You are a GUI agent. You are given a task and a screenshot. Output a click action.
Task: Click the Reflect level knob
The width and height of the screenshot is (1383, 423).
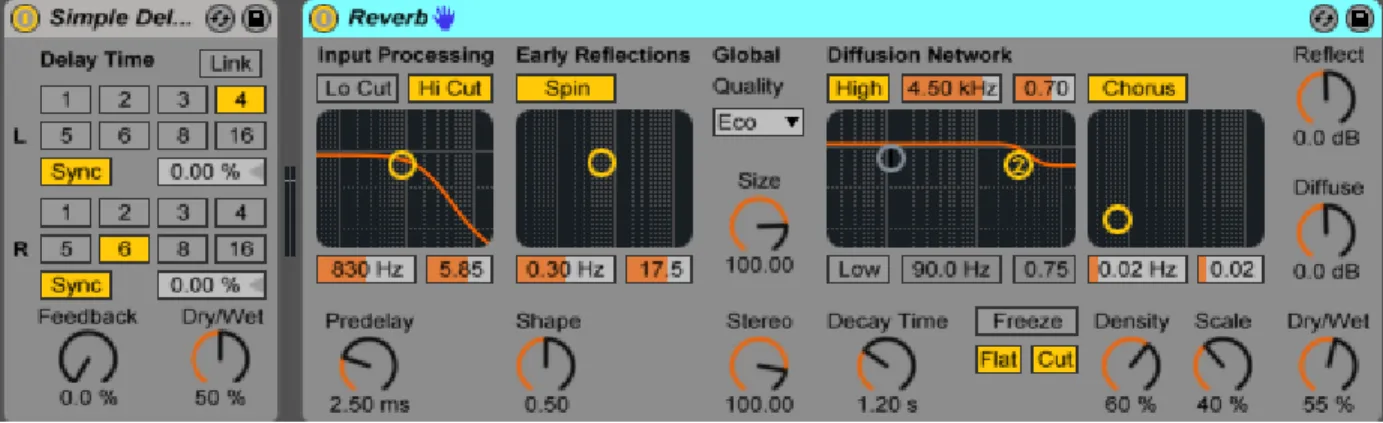pos(1326,99)
